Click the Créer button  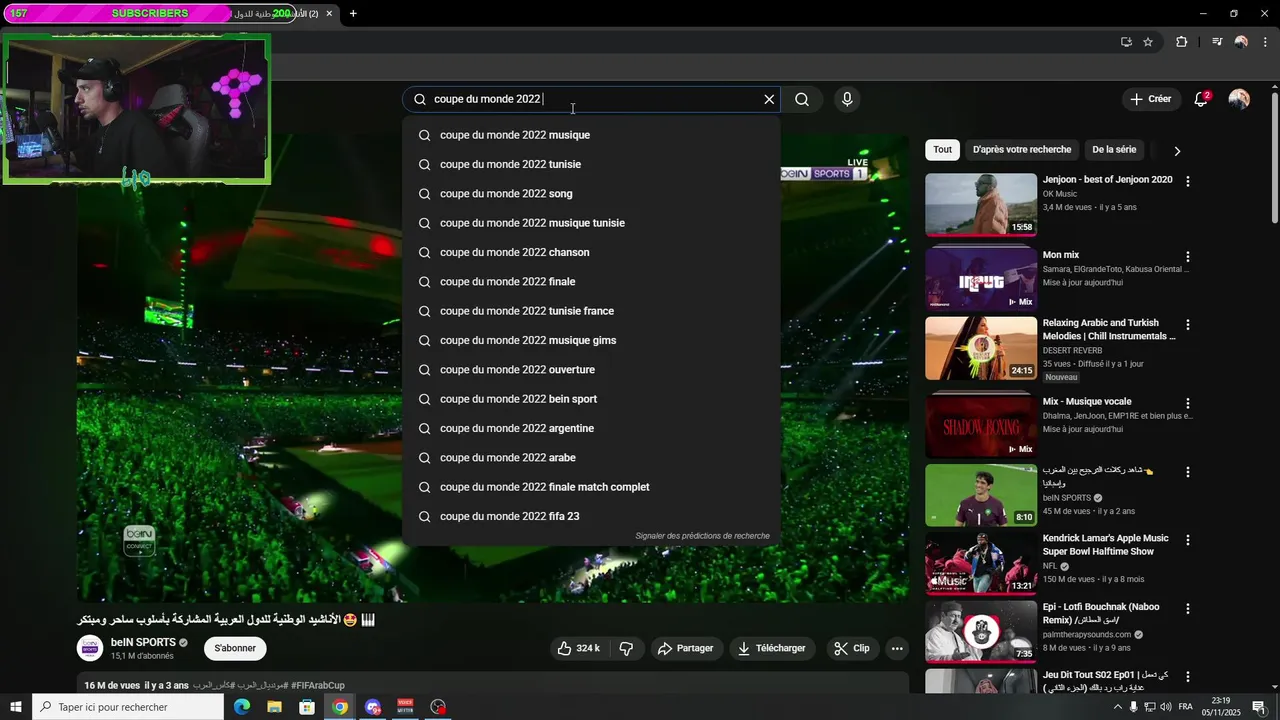tap(1150, 99)
